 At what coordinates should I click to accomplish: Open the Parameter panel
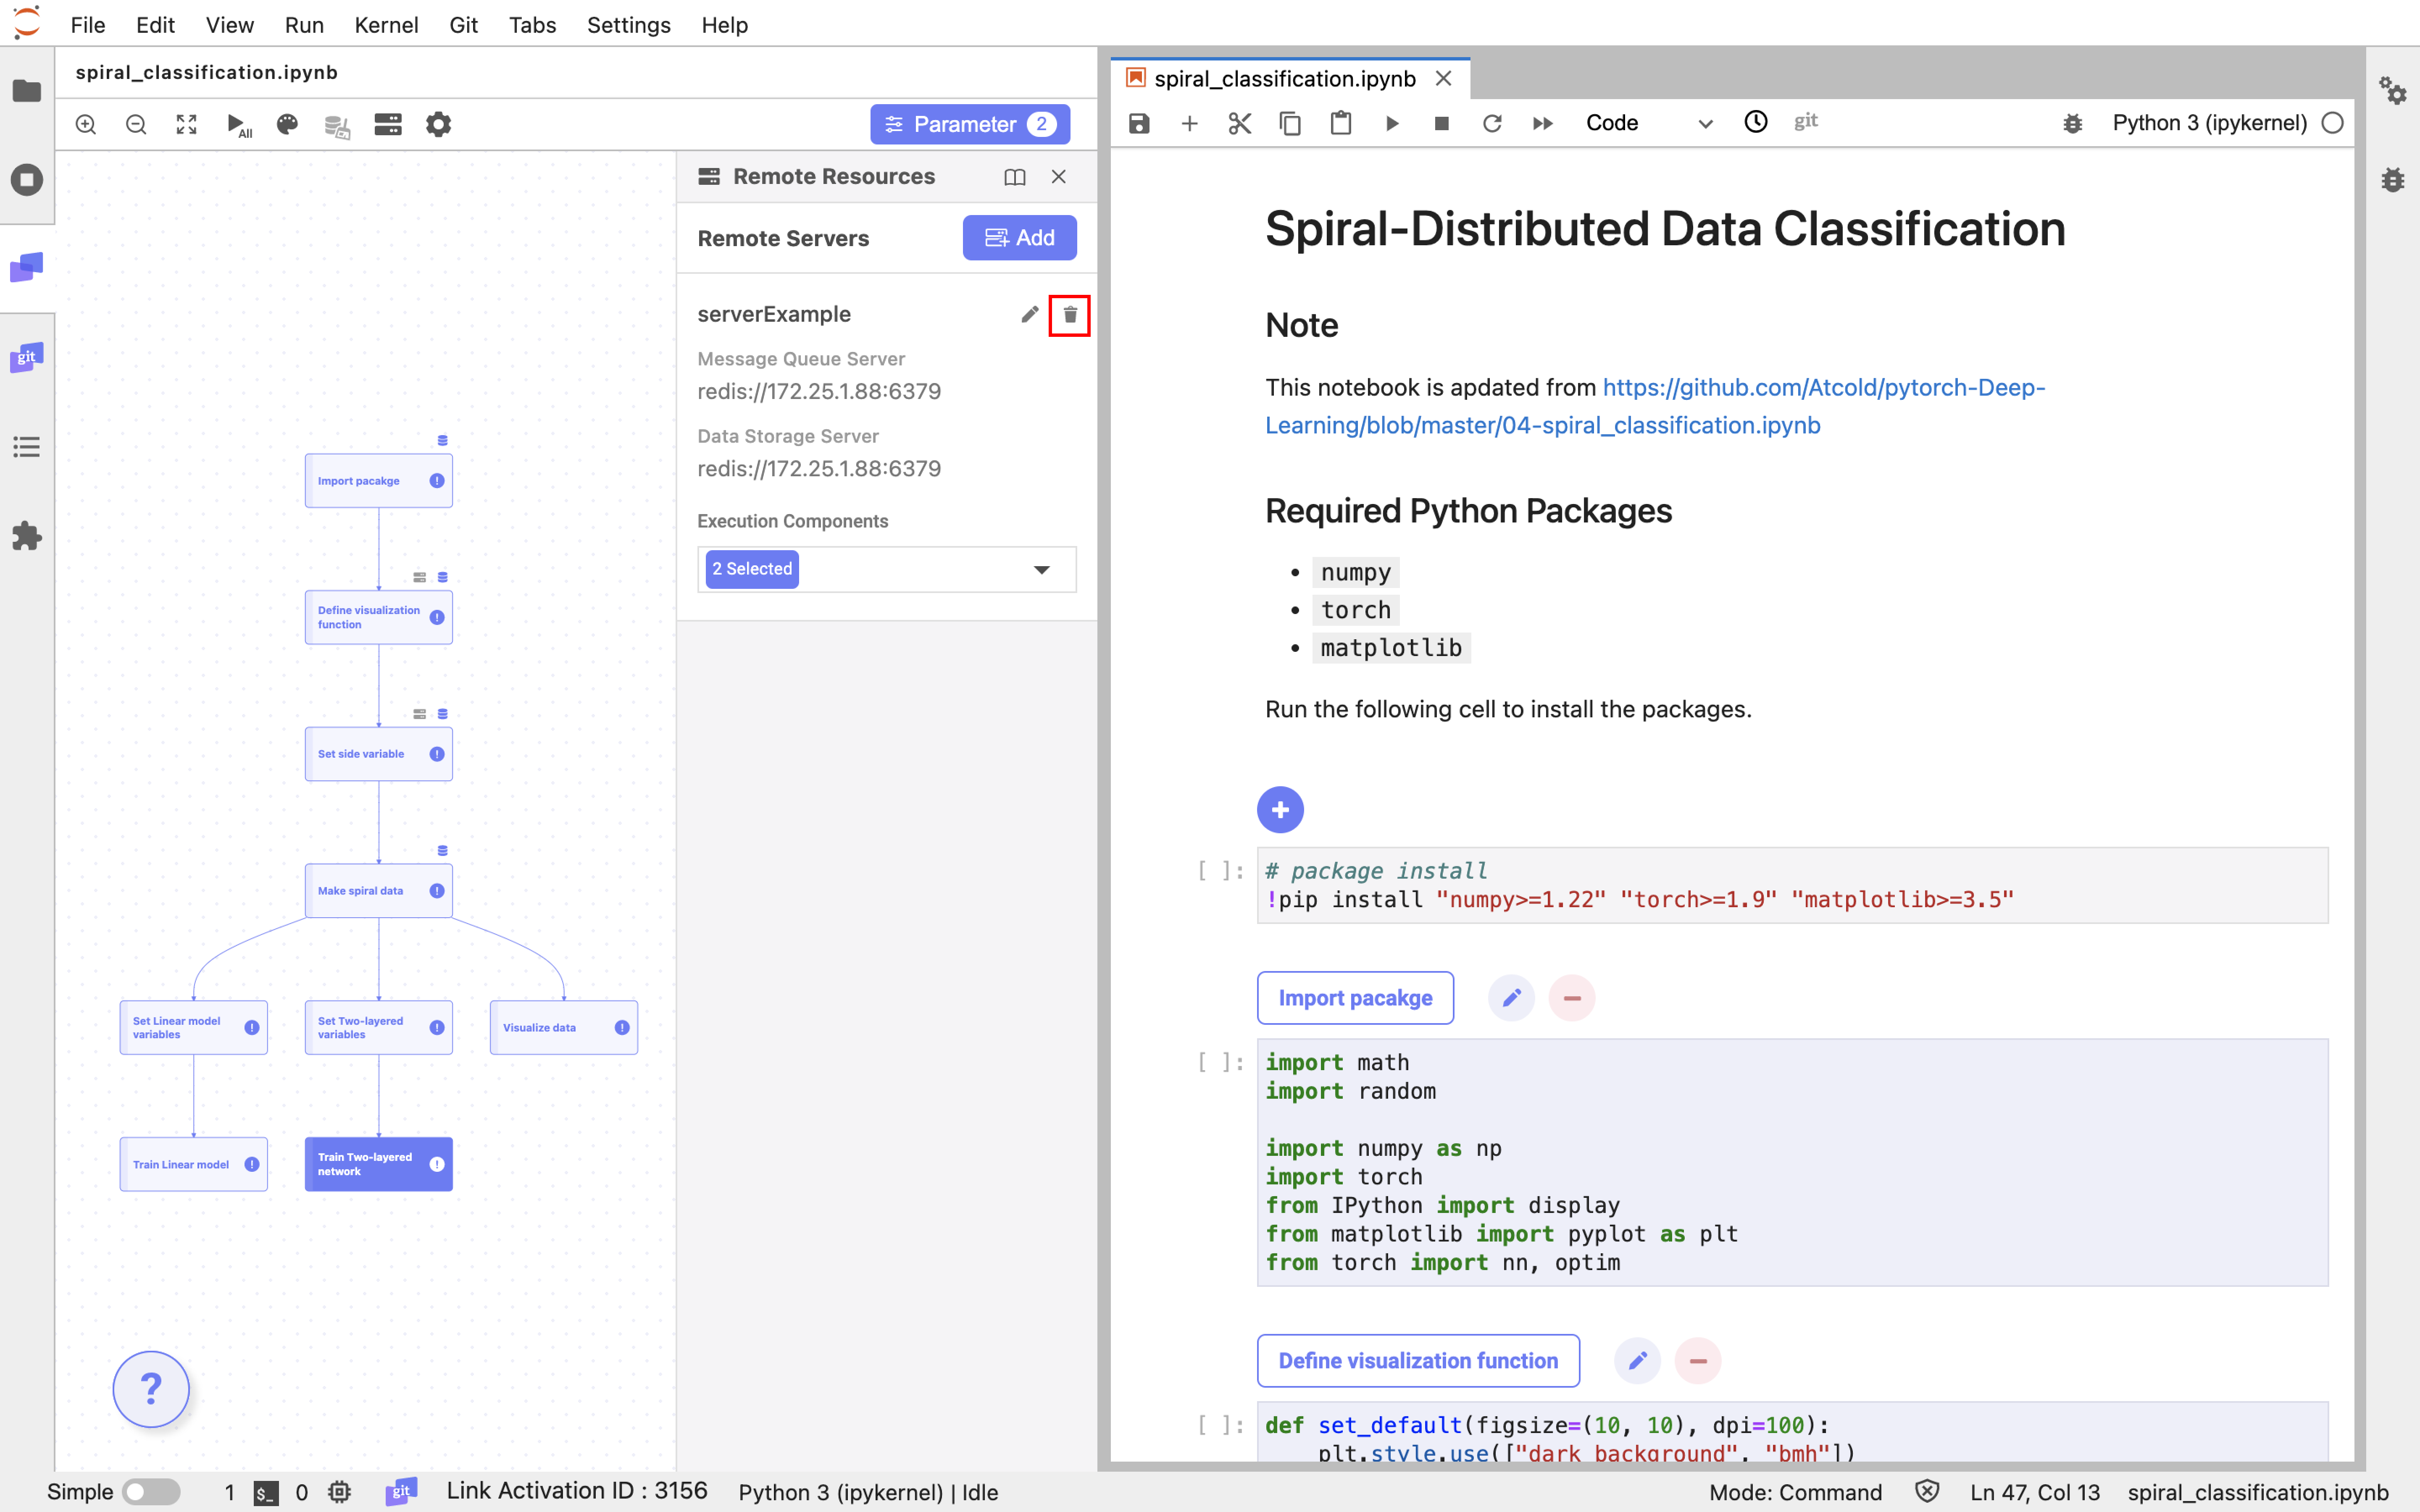click(x=969, y=124)
